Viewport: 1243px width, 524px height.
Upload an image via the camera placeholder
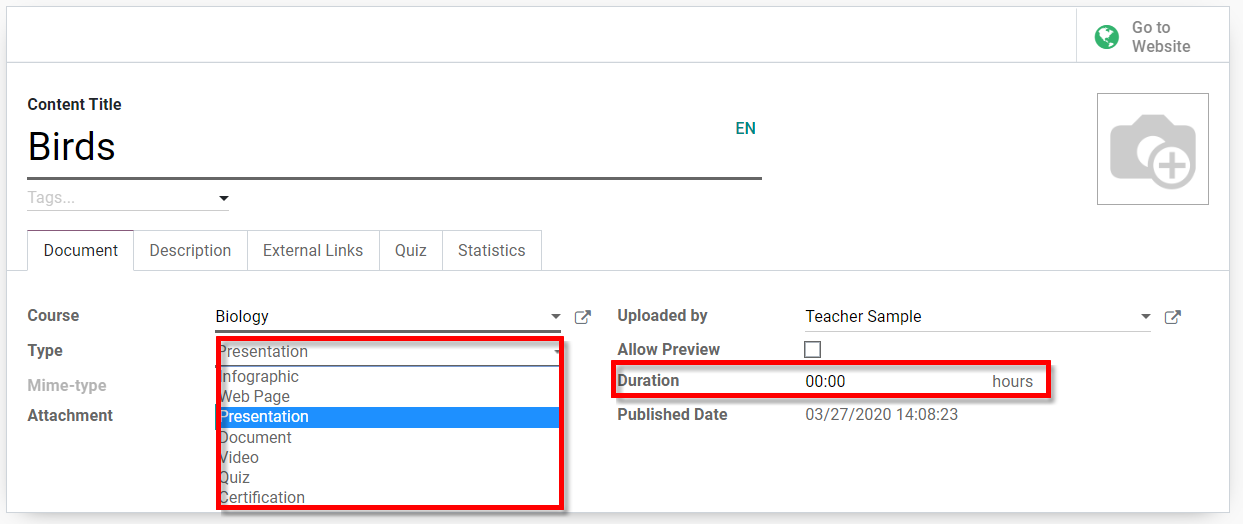(1152, 149)
